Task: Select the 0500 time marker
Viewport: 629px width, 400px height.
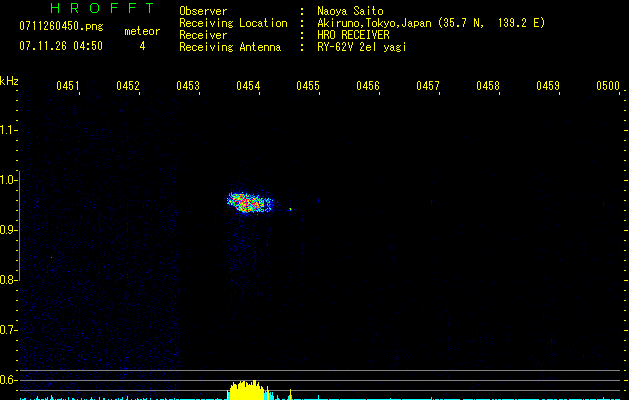Action: [x=608, y=86]
